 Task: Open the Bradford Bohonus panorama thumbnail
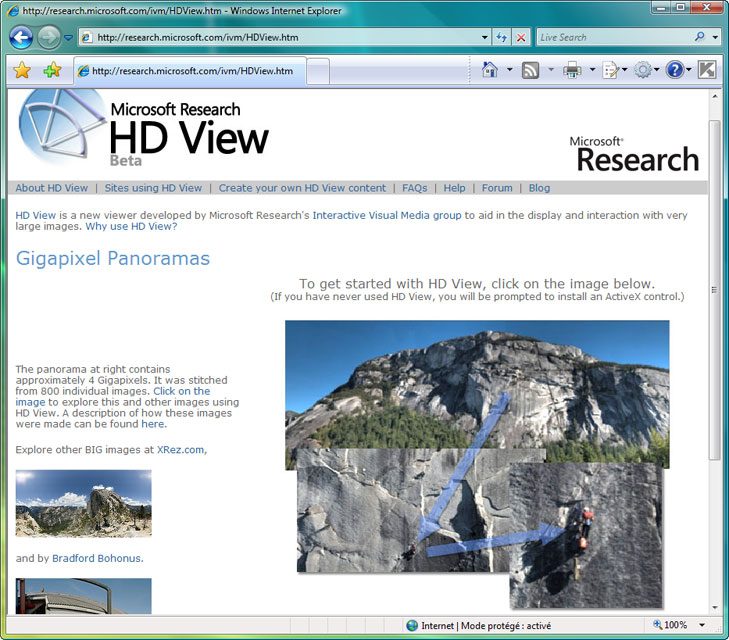click(x=84, y=596)
